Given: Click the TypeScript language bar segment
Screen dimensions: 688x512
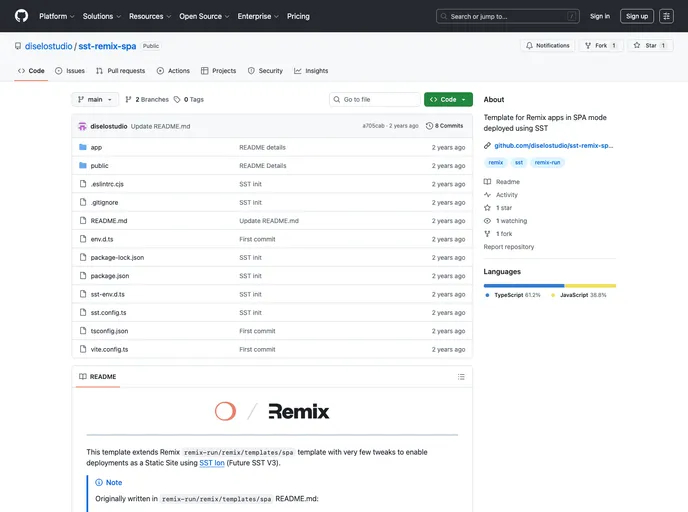Looking at the screenshot, I should coord(523,285).
